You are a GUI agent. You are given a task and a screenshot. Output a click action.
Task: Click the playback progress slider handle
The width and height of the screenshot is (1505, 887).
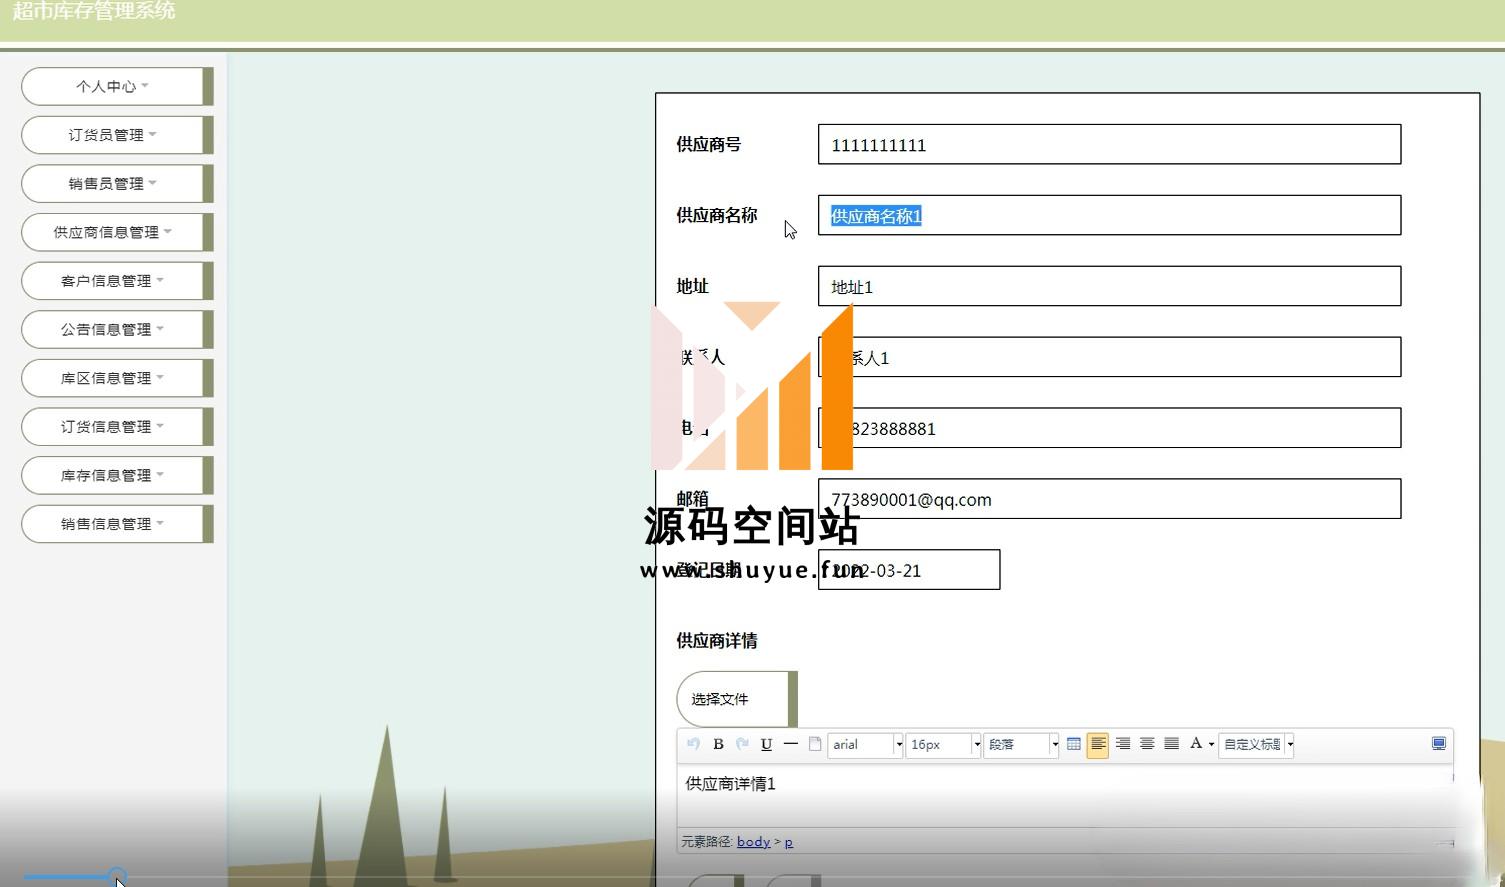pos(117,877)
